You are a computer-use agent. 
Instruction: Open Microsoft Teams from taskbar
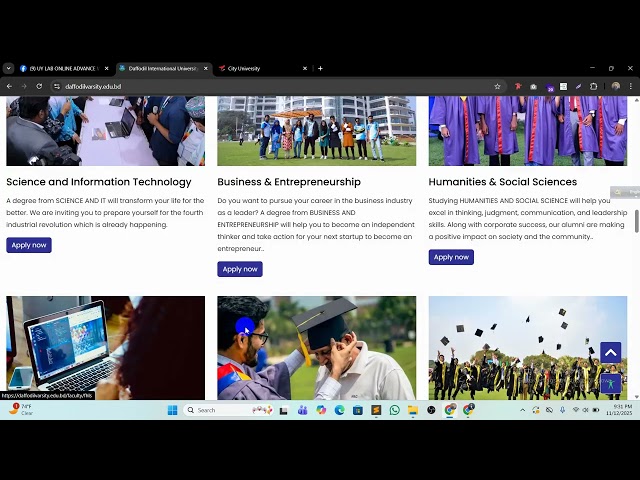[x=302, y=410]
